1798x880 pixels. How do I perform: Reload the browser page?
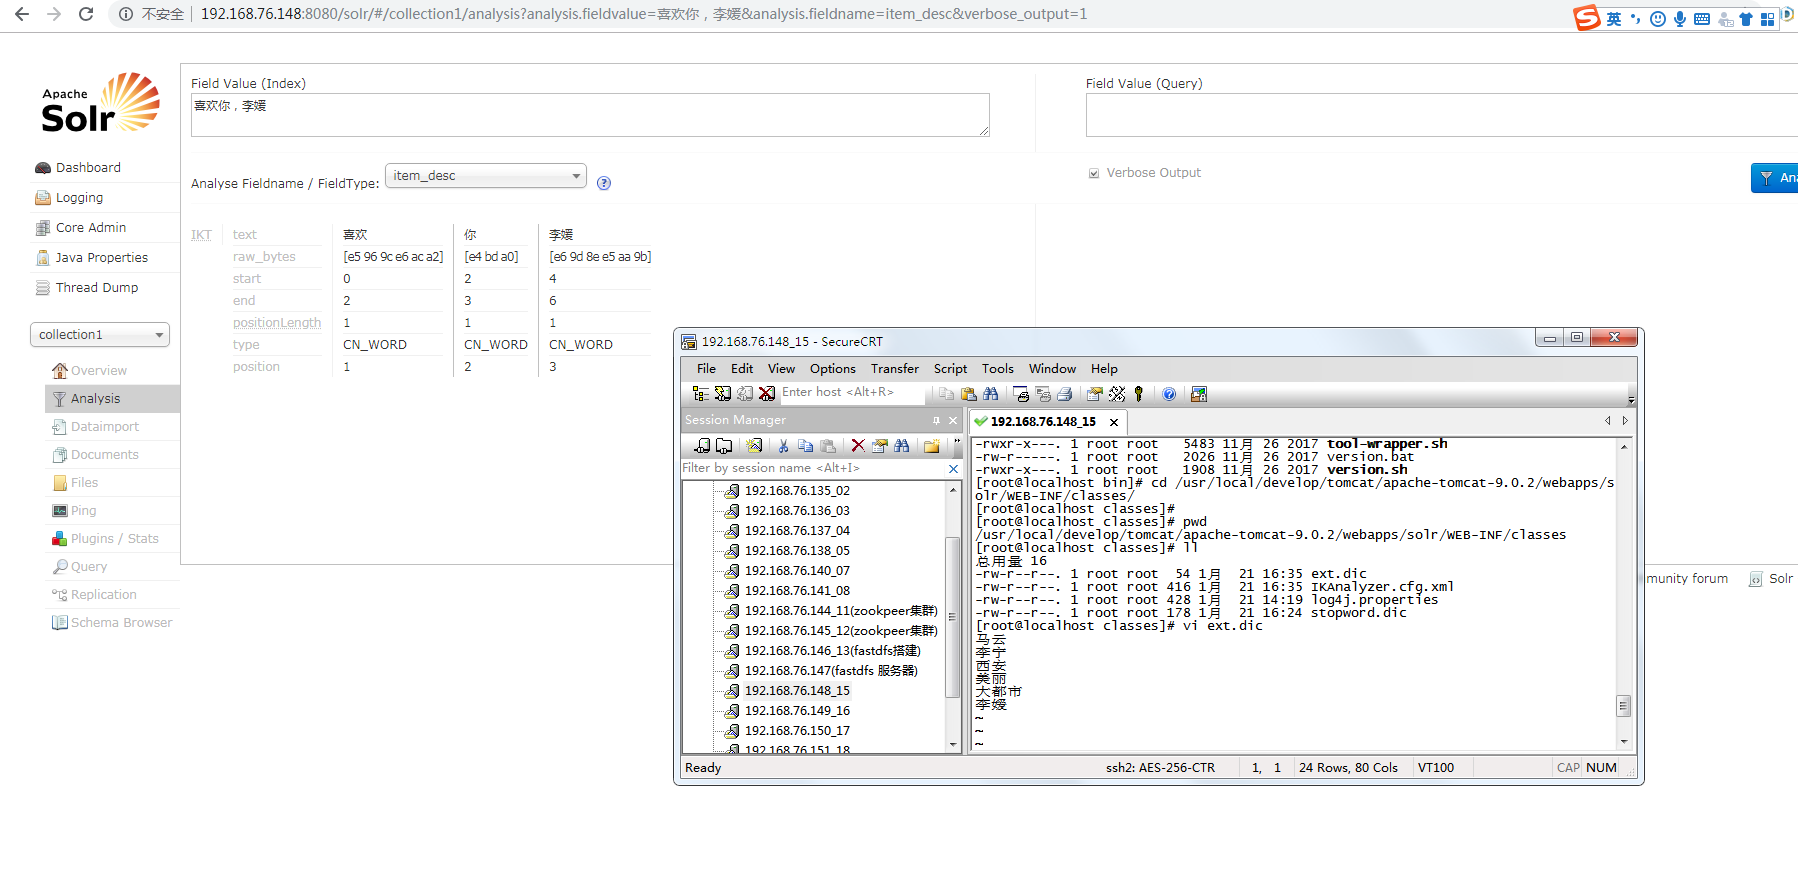tap(86, 14)
